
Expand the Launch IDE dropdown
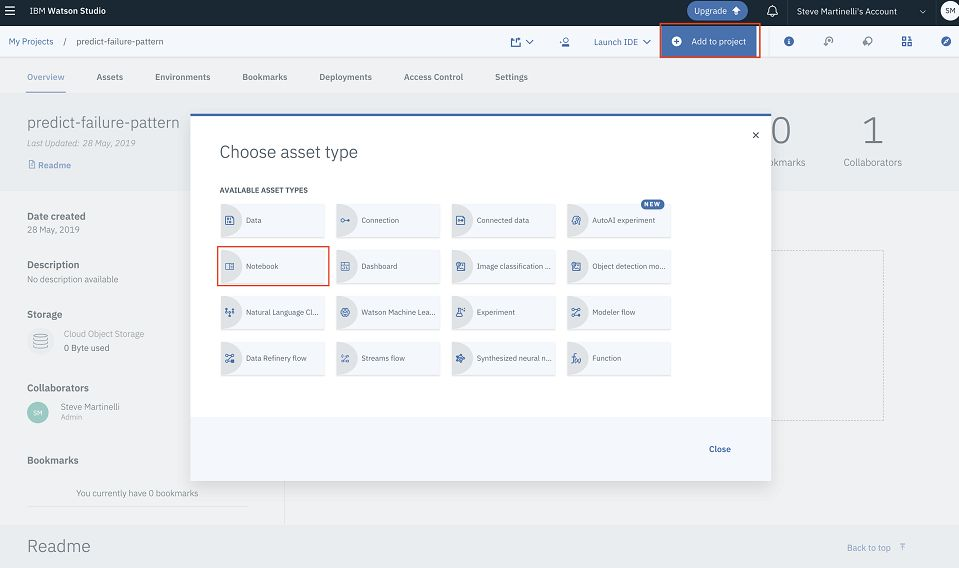click(x=622, y=42)
